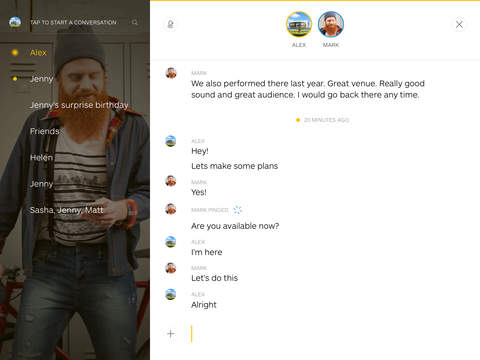Screen dimensions: 480x360
Task: Click Alex's avatar beside 'Alright' message
Action: (x=171, y=294)
